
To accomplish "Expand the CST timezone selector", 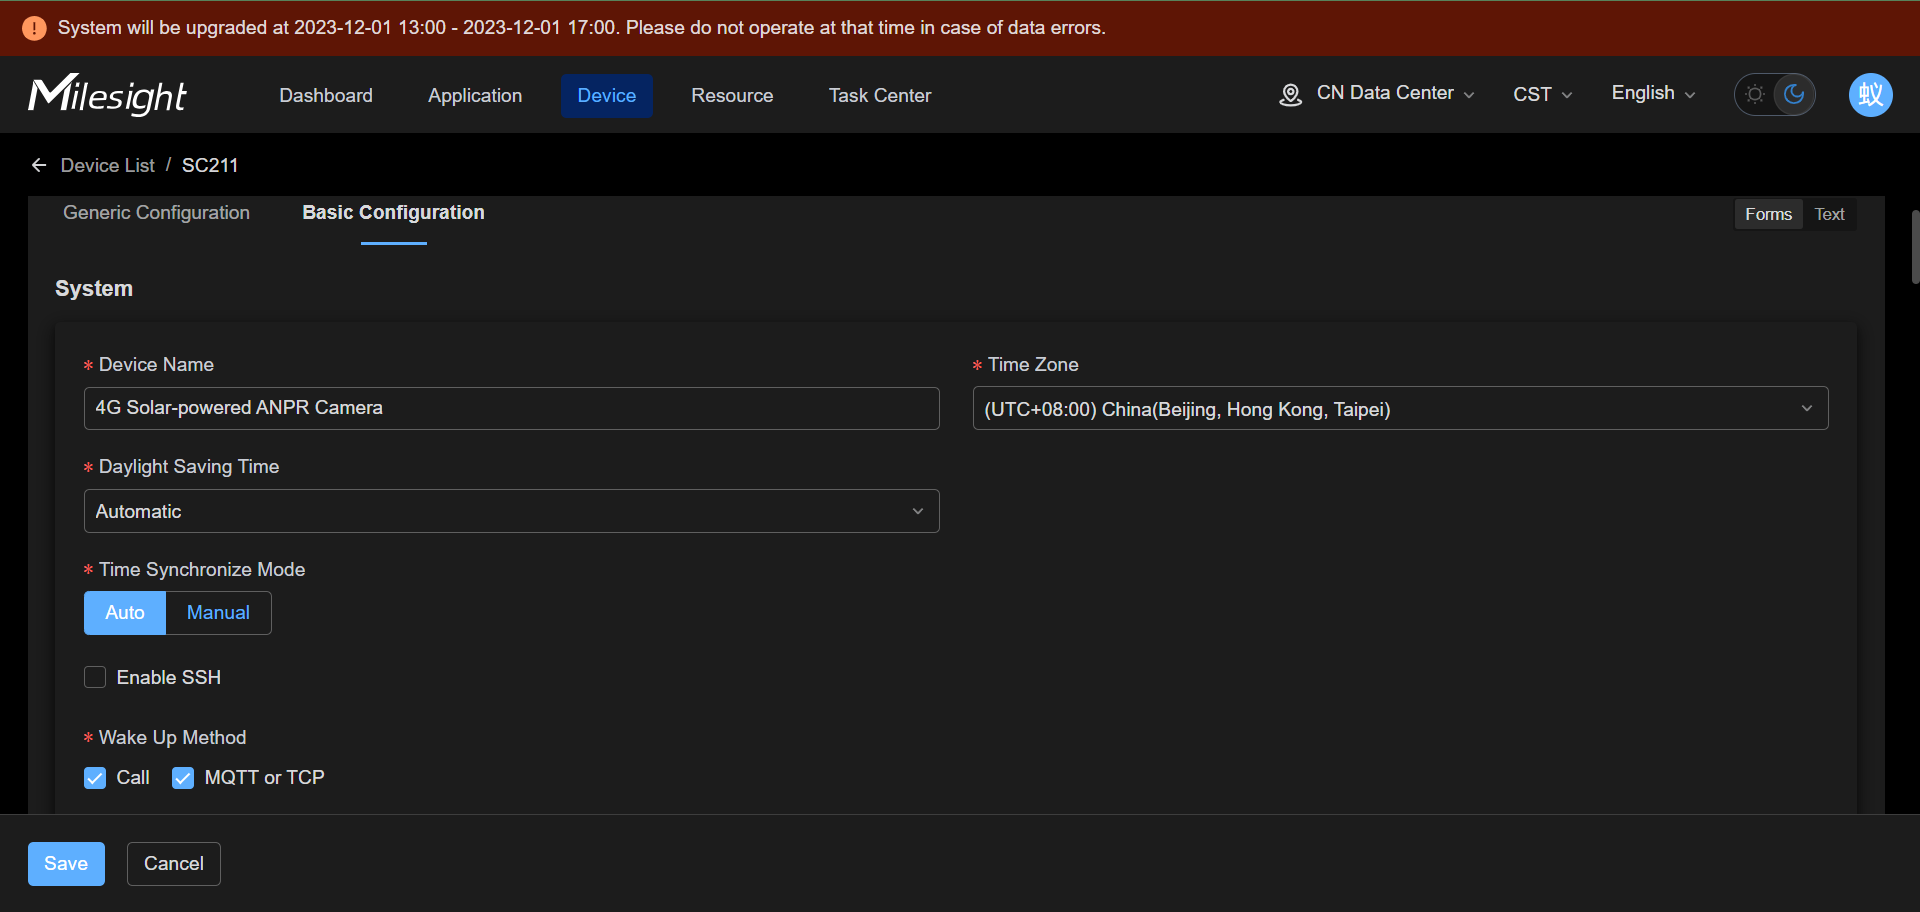I will click(x=1542, y=94).
